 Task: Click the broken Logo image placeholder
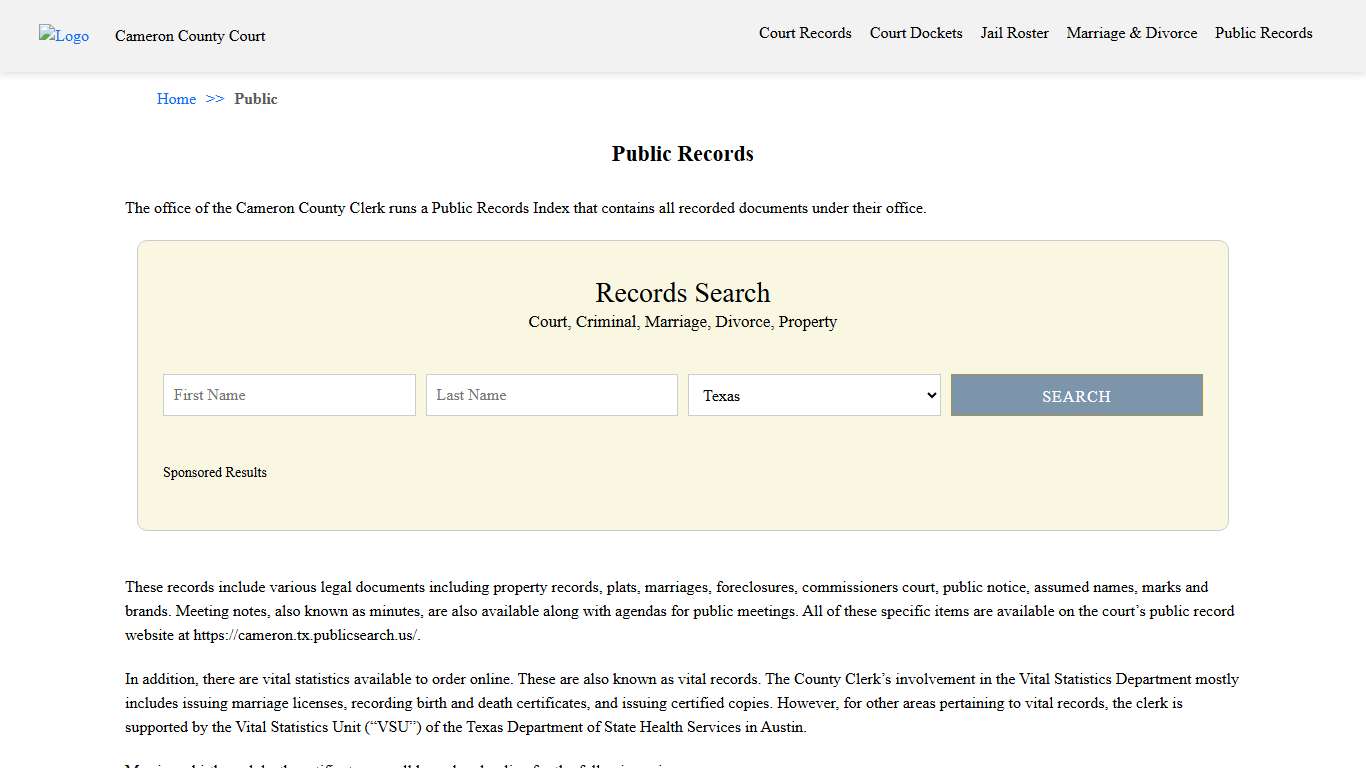(63, 36)
